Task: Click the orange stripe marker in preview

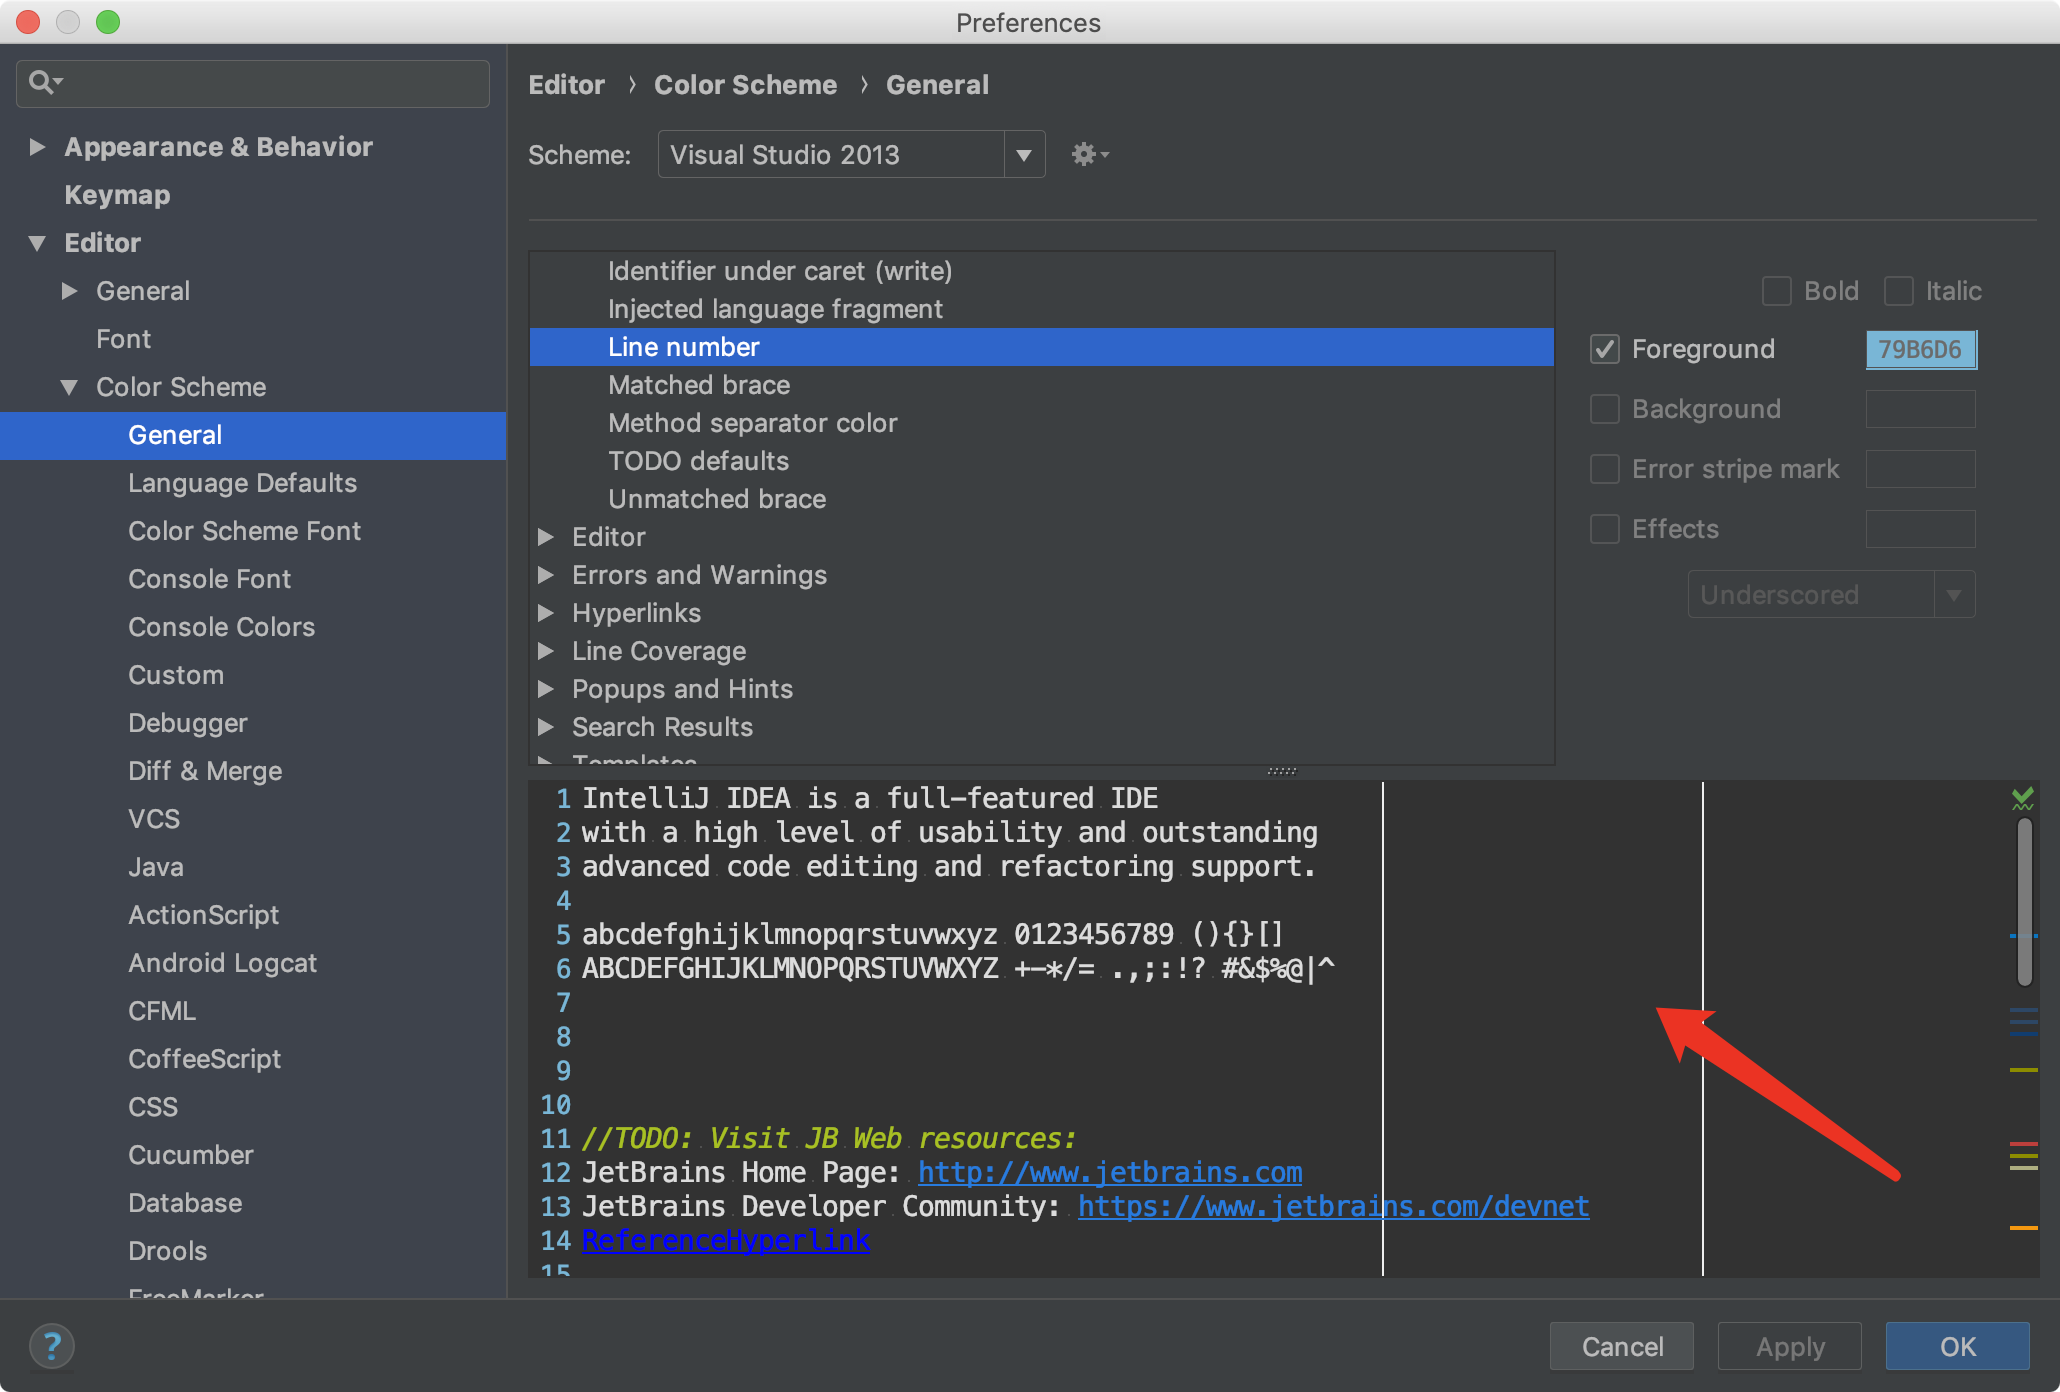Action: (2023, 1227)
